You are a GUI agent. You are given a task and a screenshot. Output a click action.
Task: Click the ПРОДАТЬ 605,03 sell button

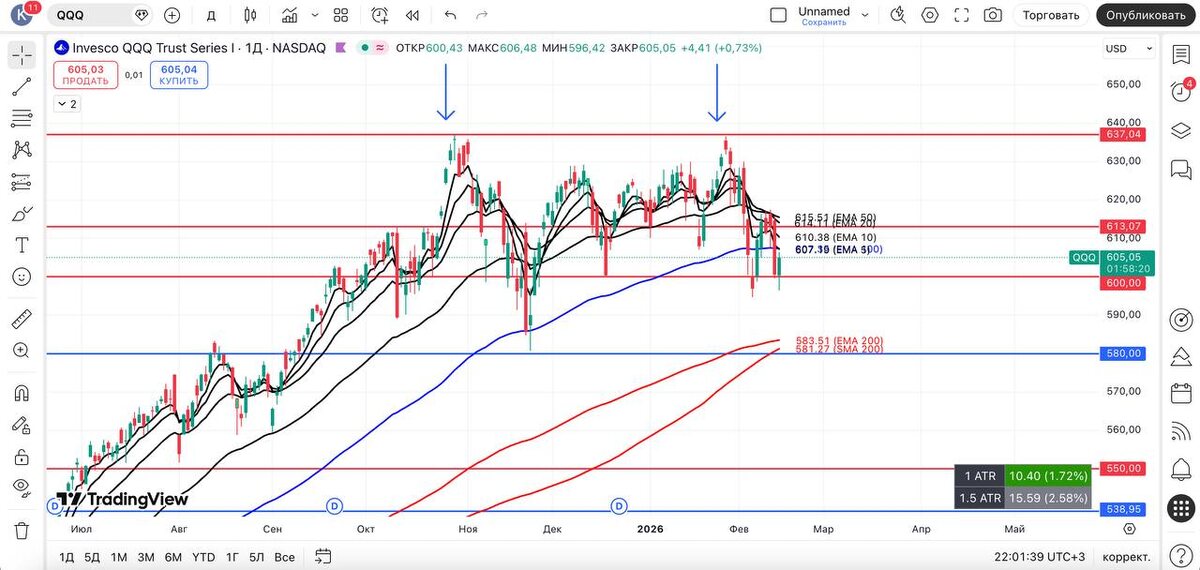(86, 75)
